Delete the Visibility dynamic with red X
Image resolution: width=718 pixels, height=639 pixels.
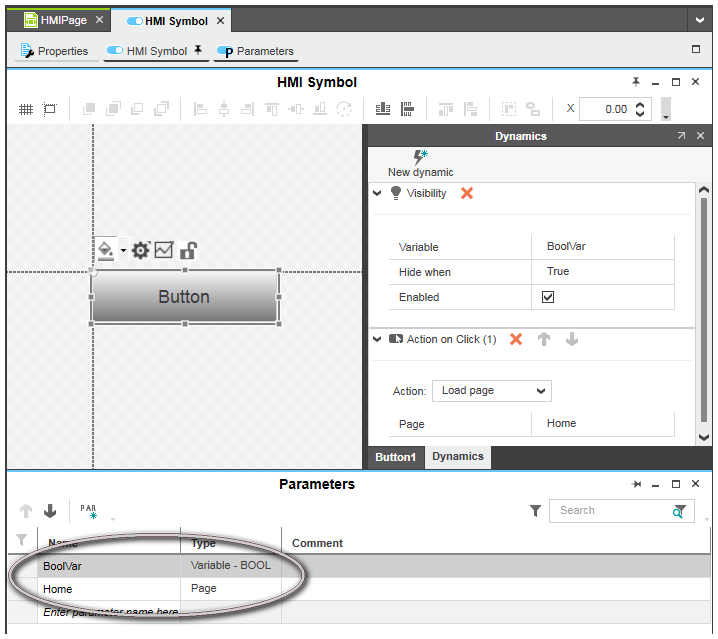point(467,193)
